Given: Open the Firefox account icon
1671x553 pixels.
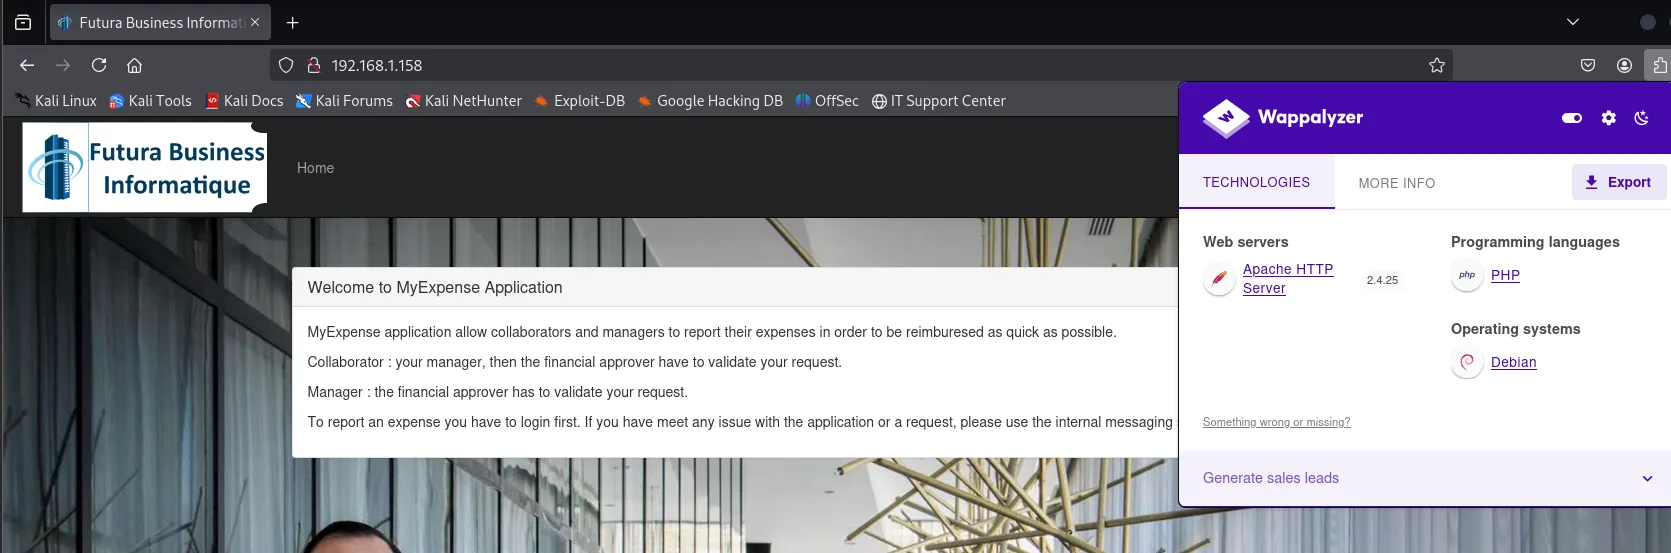Looking at the screenshot, I should pyautogui.click(x=1624, y=65).
